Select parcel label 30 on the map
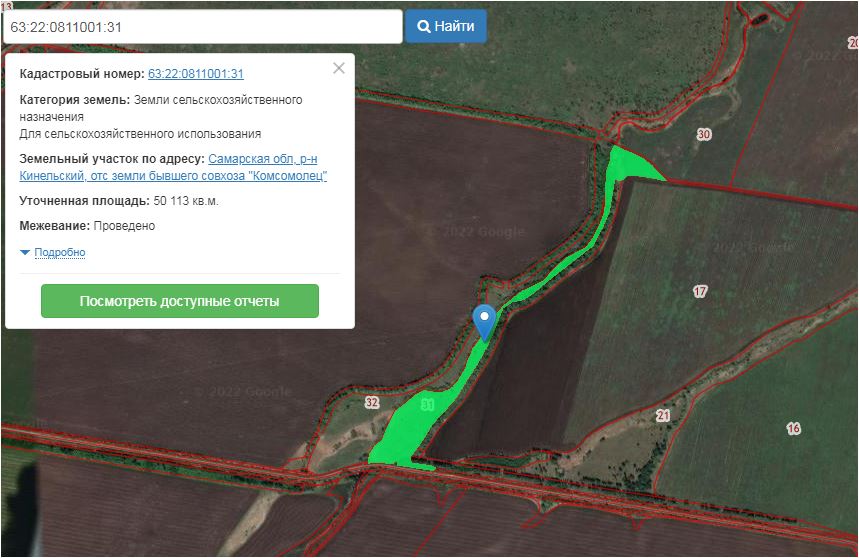Viewport: 859px width, 558px height. (x=704, y=134)
